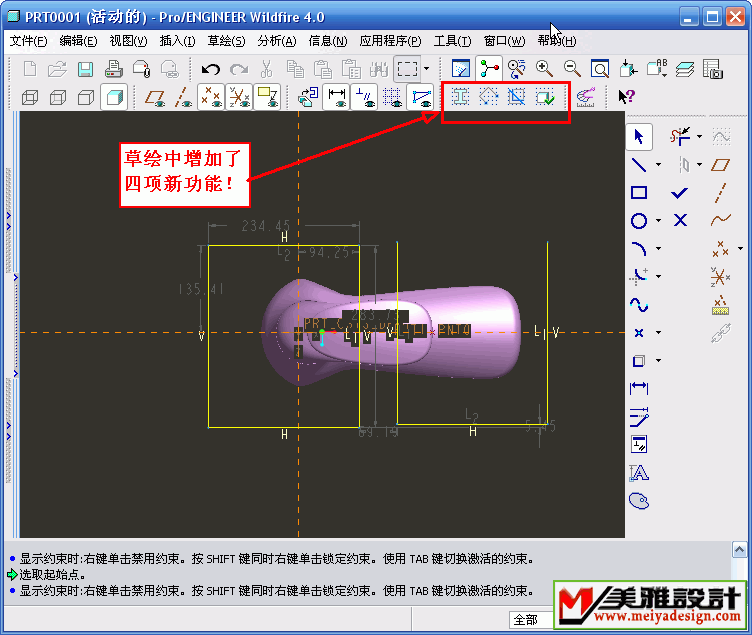Expand the Trim tool flyout arrow
752x635 pixels.
(x=699, y=137)
